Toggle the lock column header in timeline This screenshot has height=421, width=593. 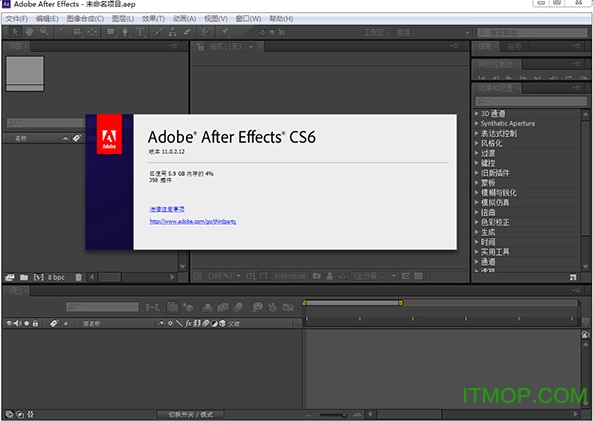[x=35, y=323]
